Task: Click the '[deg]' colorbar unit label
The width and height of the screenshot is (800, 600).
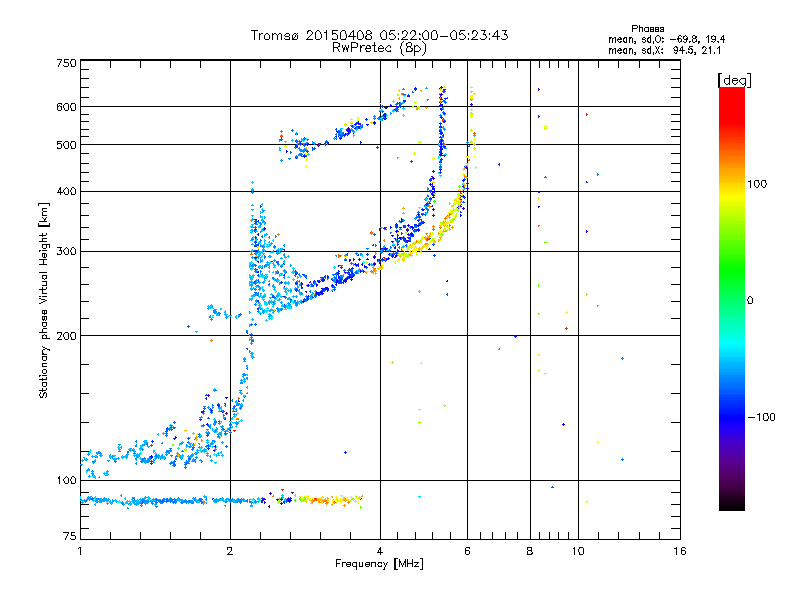Action: pyautogui.click(x=734, y=80)
